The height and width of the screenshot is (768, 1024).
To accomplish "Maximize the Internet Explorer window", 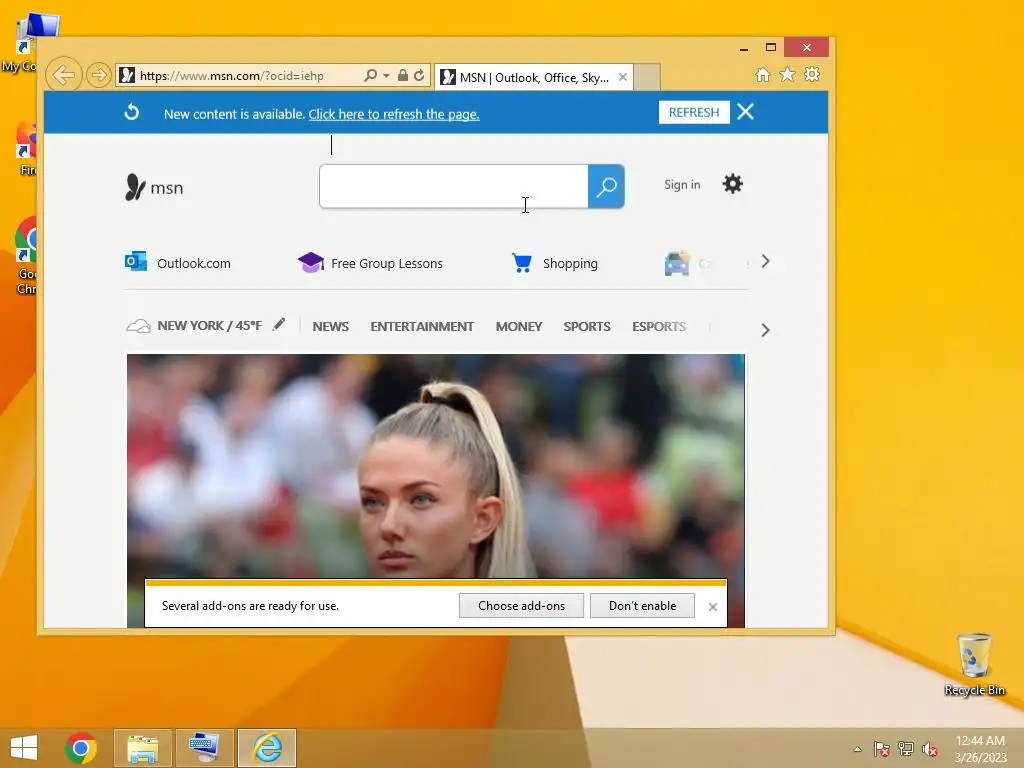I will coord(771,47).
